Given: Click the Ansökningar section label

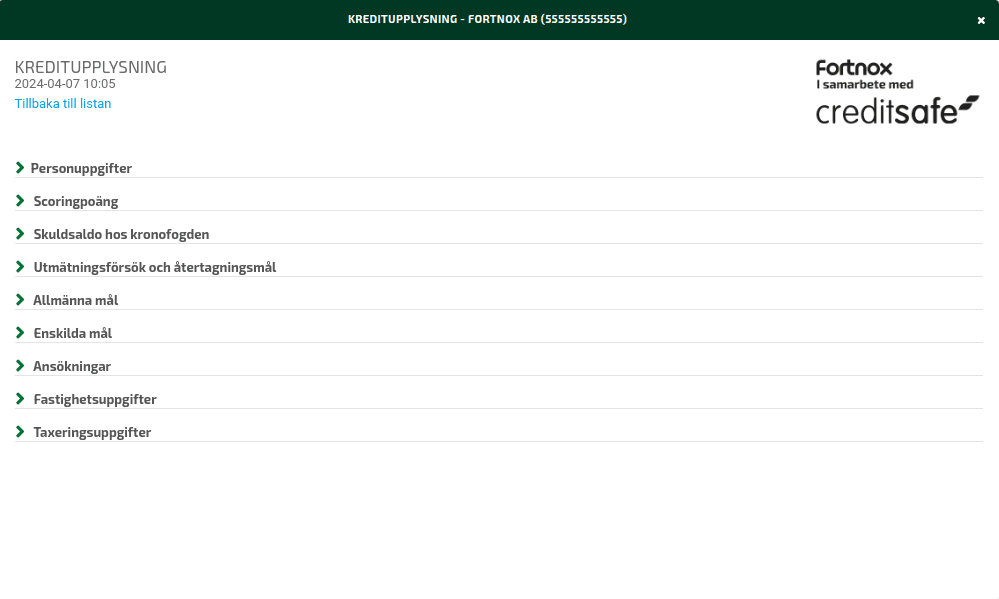Looking at the screenshot, I should coord(72,366).
